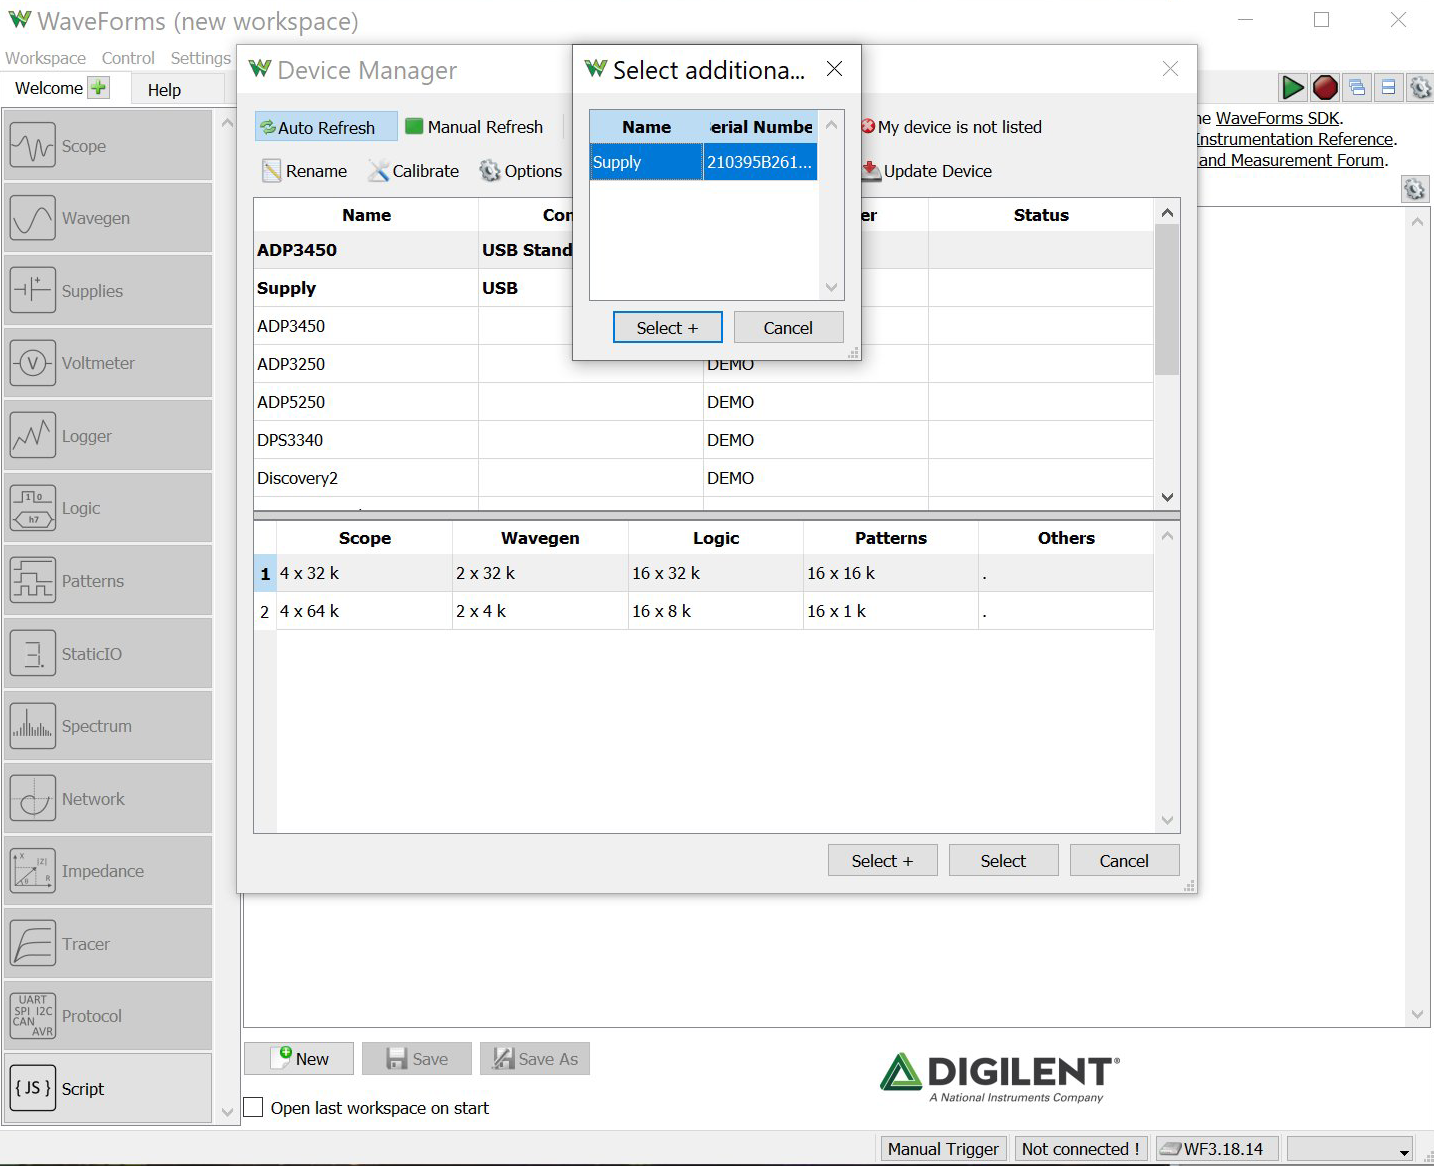Screen dimensions: 1434x1166
Task: Open the Settings menu
Action: 200,58
